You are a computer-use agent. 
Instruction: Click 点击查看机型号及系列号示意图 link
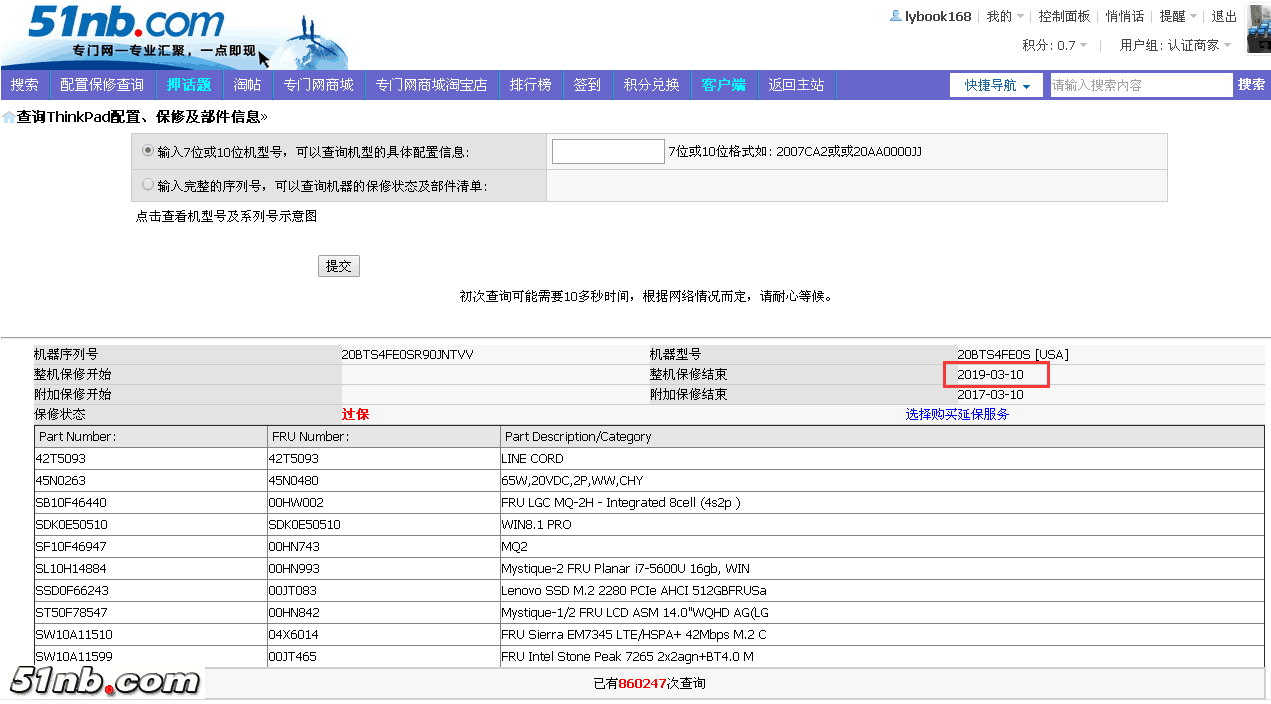[226, 215]
